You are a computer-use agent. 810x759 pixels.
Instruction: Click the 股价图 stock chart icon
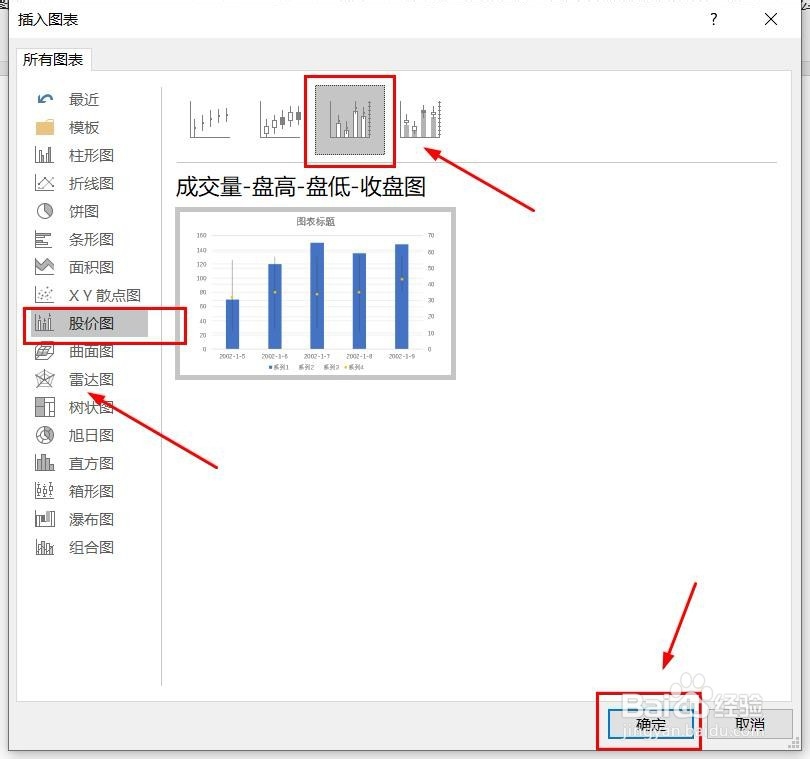tap(44, 323)
